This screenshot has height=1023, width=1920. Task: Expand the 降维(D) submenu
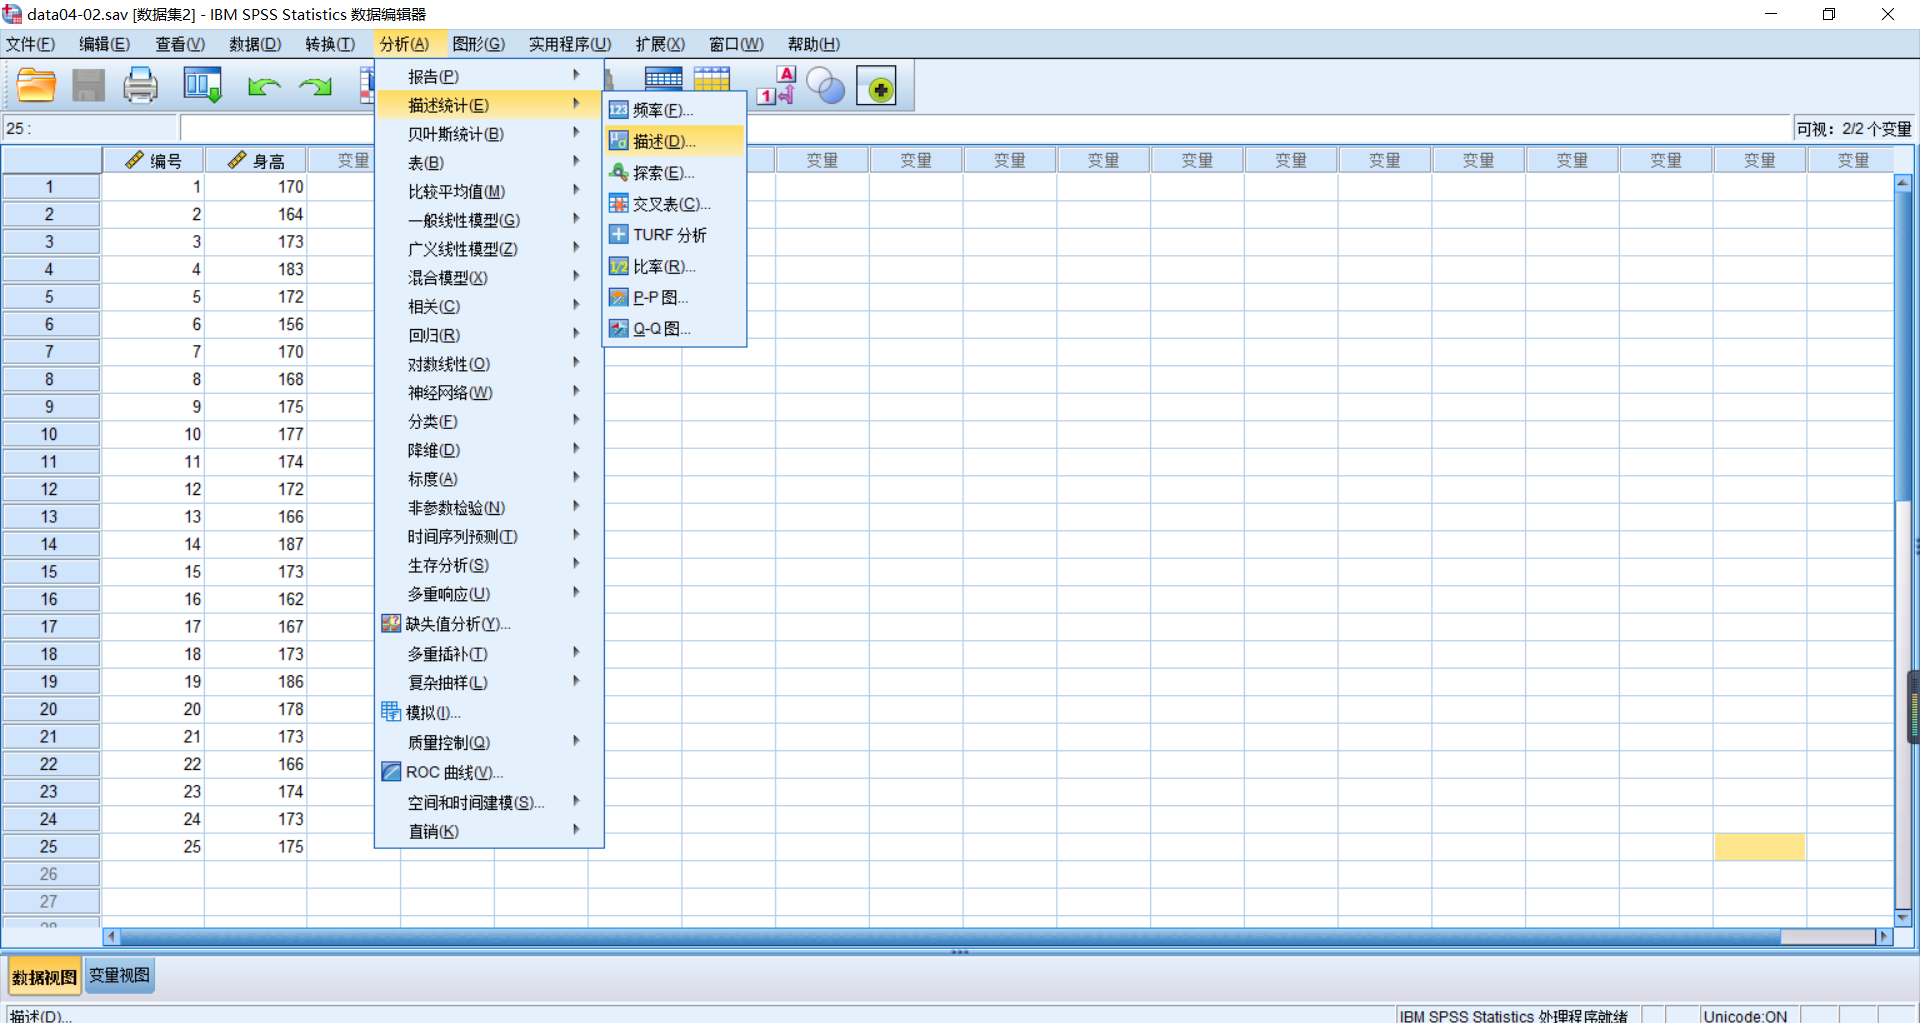pyautogui.click(x=489, y=451)
